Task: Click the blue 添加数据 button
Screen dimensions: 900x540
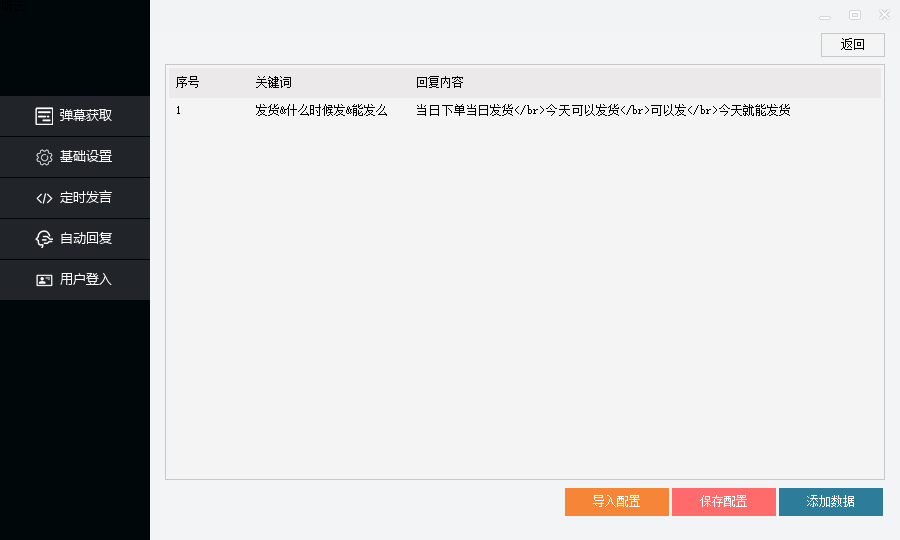Action: [x=830, y=502]
